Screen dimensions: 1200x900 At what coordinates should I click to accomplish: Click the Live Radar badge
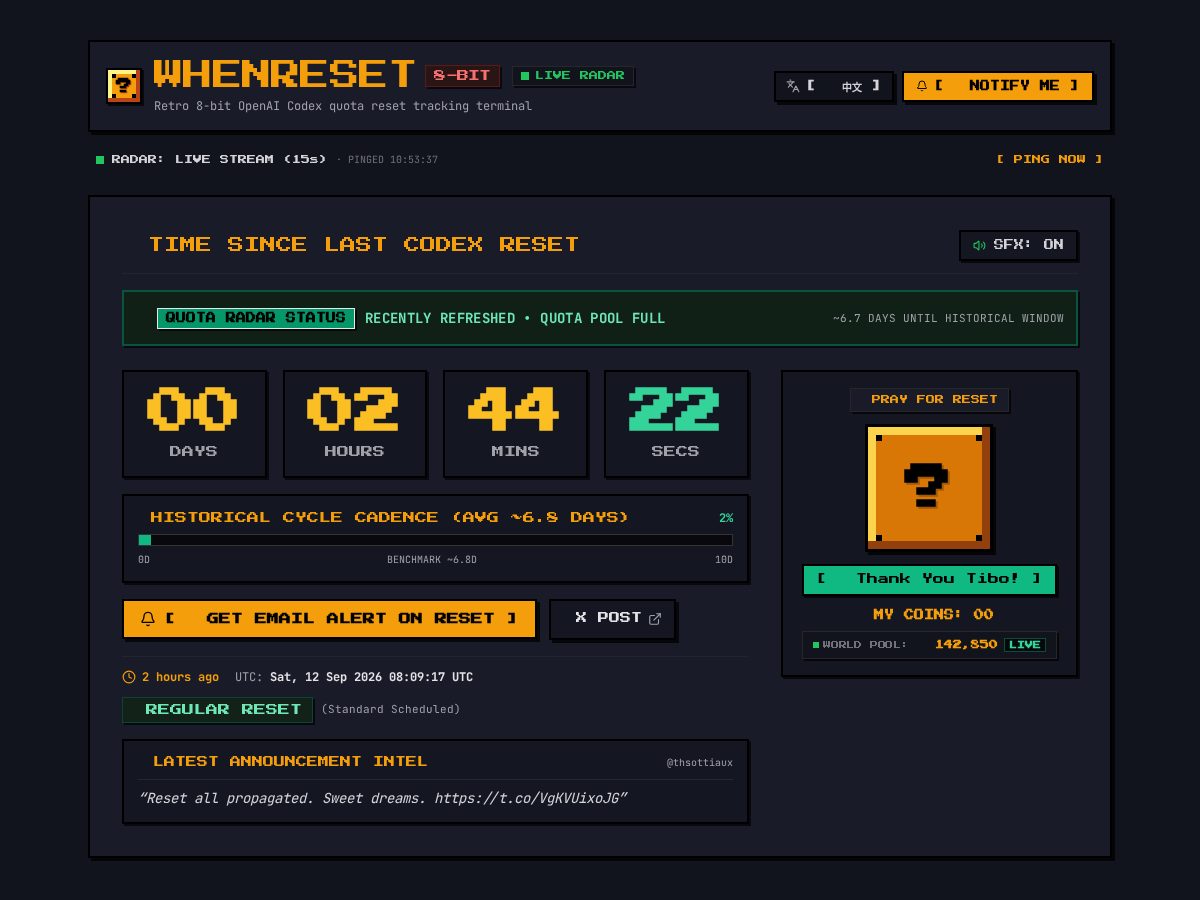coord(573,76)
